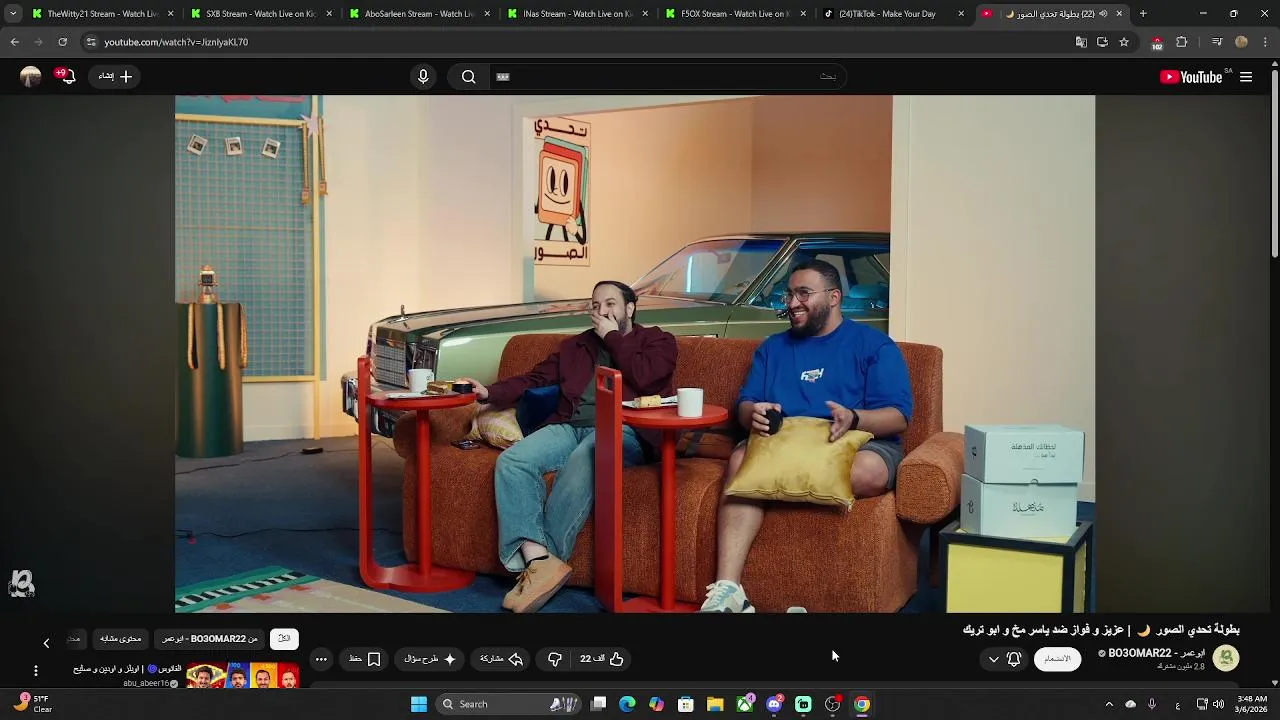Screen dimensions: 1280x720
Task: Select the 'من BO3OMAR22' filter chip
Action: pos(210,638)
